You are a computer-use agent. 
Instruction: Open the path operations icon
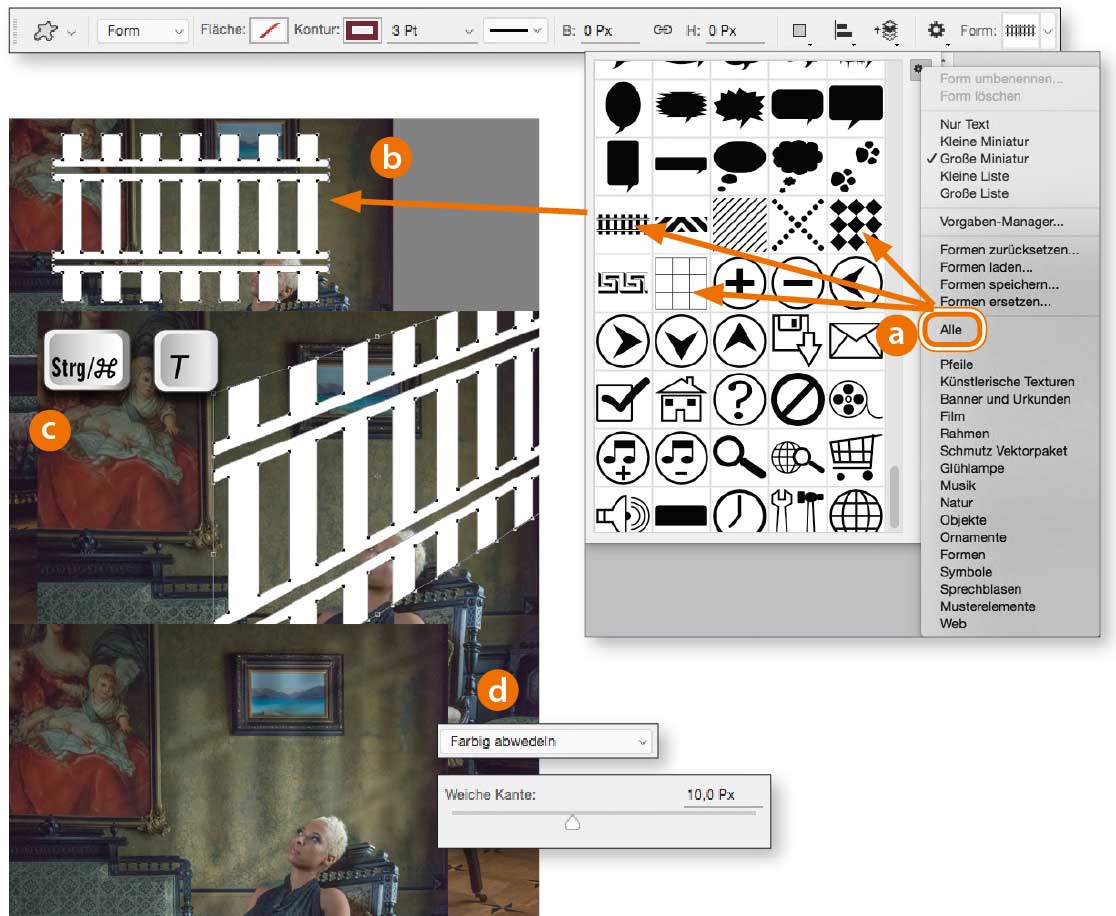pyautogui.click(x=800, y=31)
